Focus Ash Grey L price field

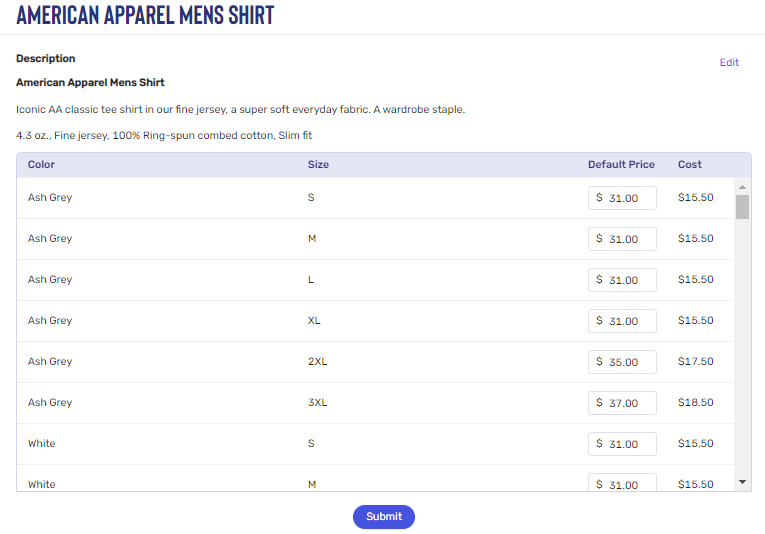point(622,280)
